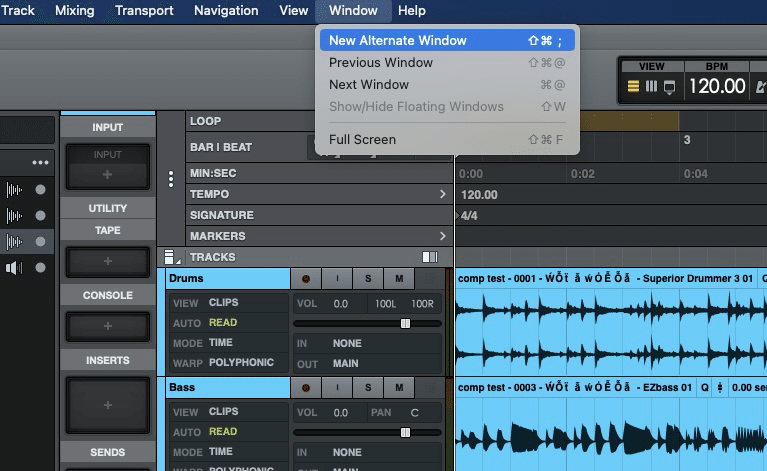This screenshot has width=767, height=471.
Task: Enable input monitoring on Bass track
Action: 337,388
